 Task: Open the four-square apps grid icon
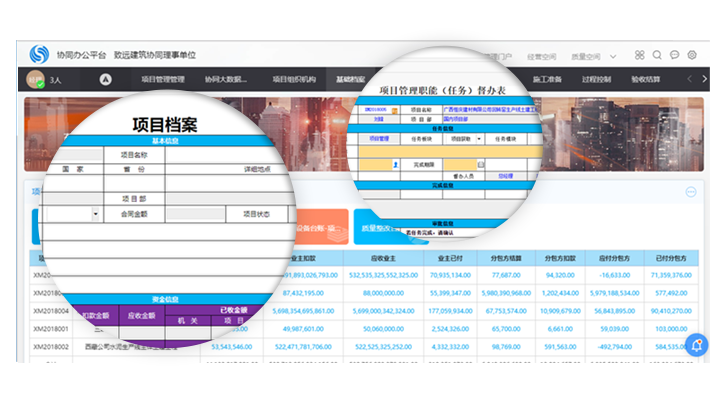[640, 55]
